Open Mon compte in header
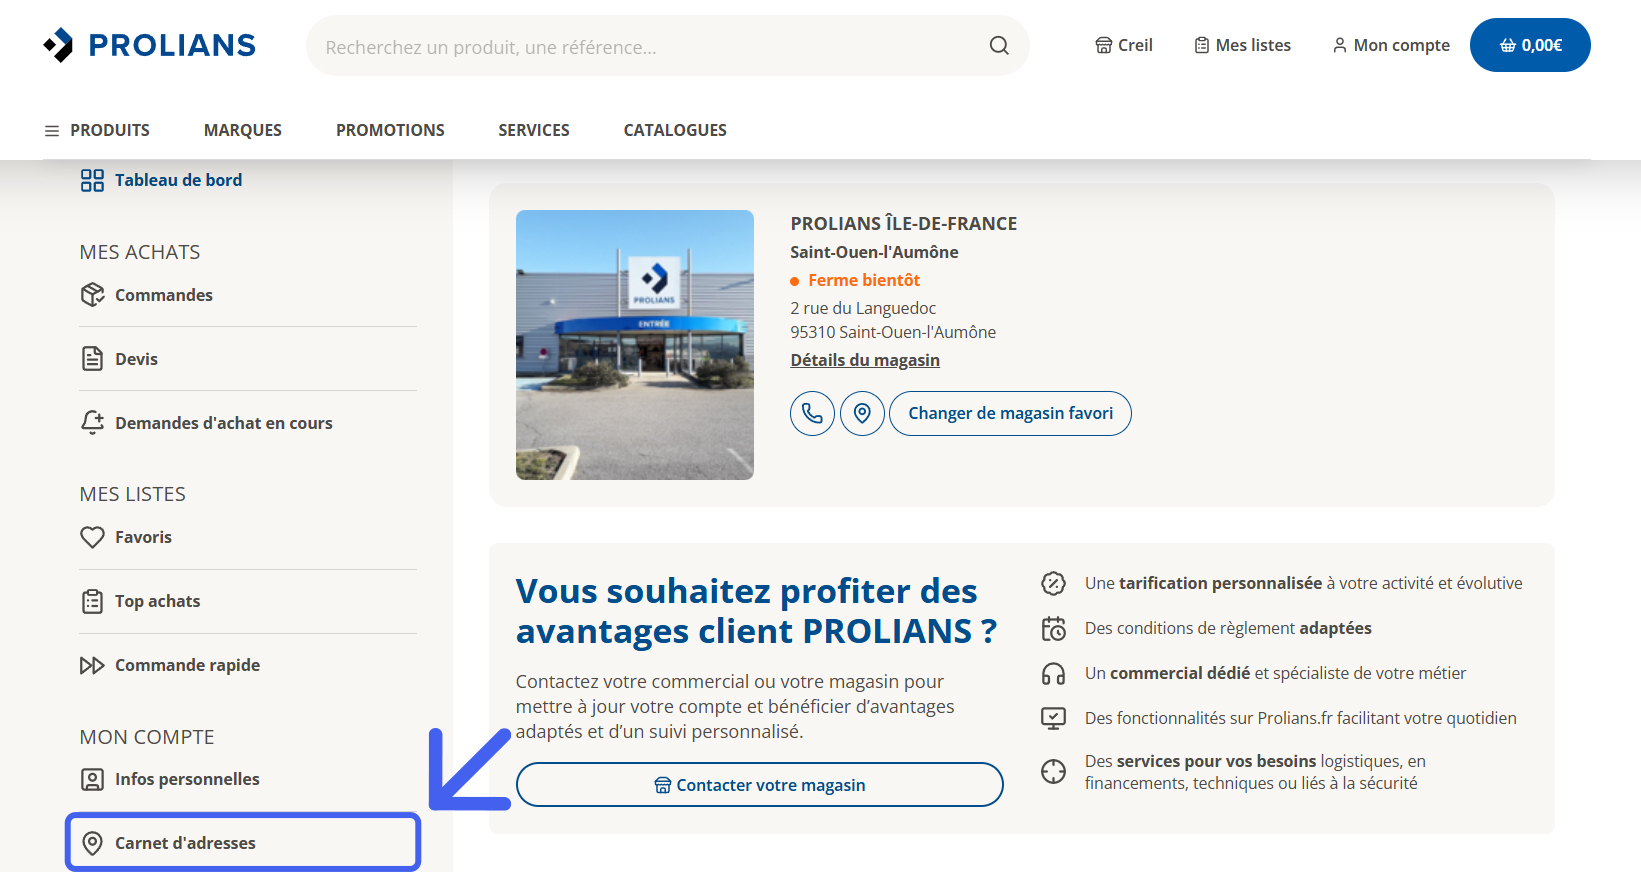This screenshot has height=872, width=1641. pos(1391,45)
